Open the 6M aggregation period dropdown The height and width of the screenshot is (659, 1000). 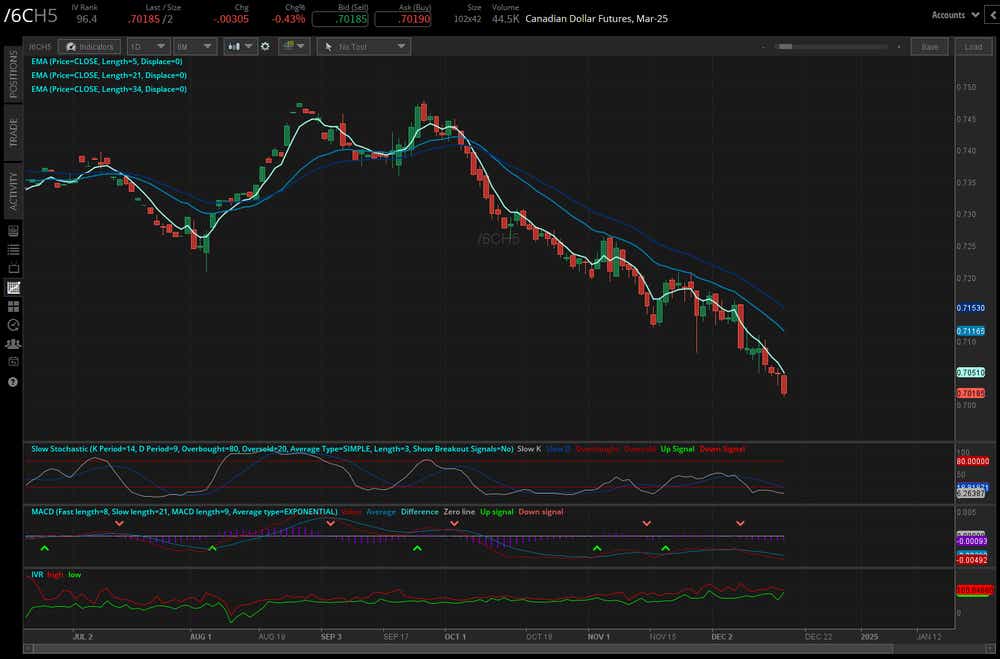194,46
